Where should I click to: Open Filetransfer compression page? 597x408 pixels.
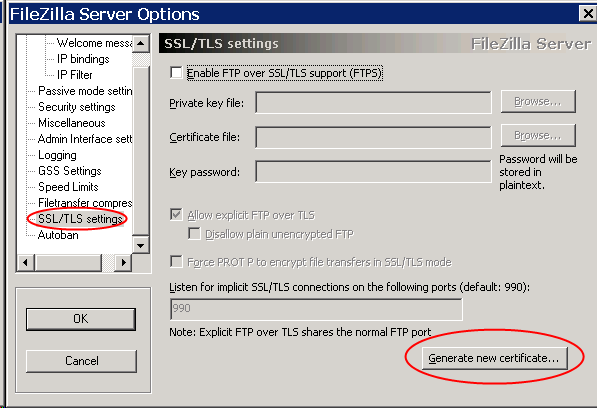85,203
